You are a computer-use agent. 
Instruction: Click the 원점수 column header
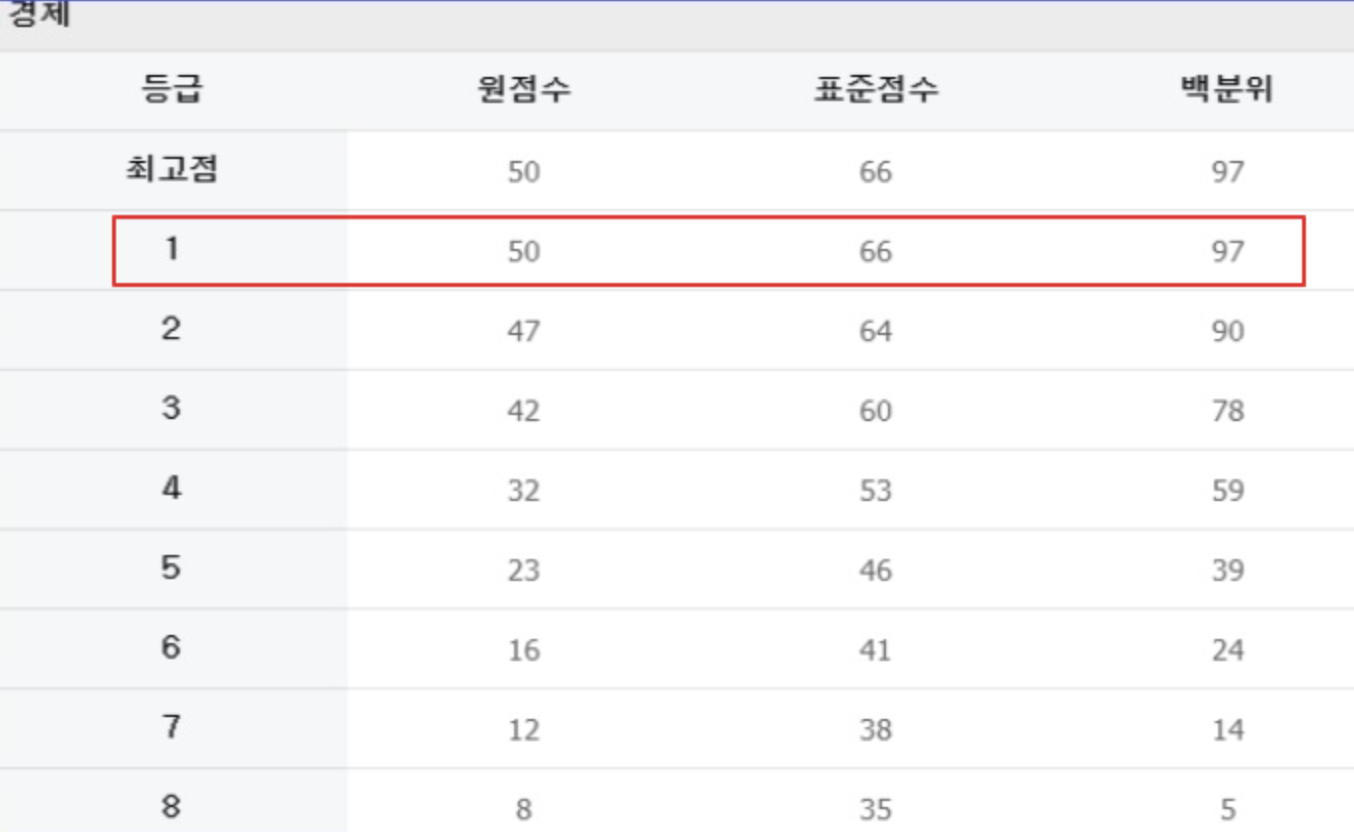523,91
